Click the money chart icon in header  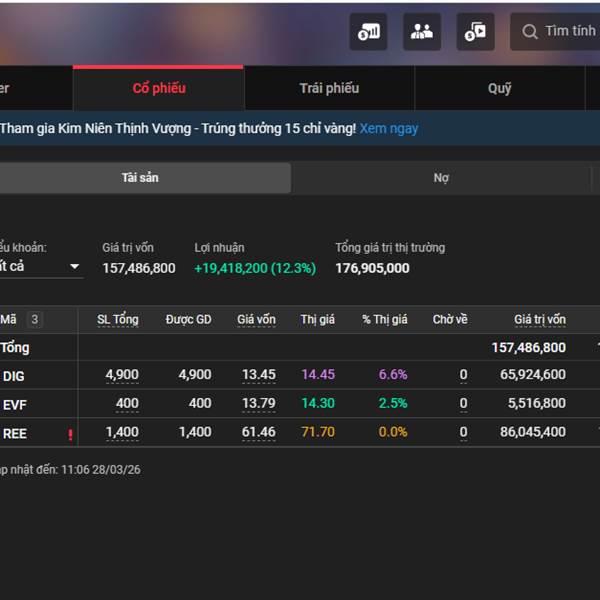click(x=368, y=32)
